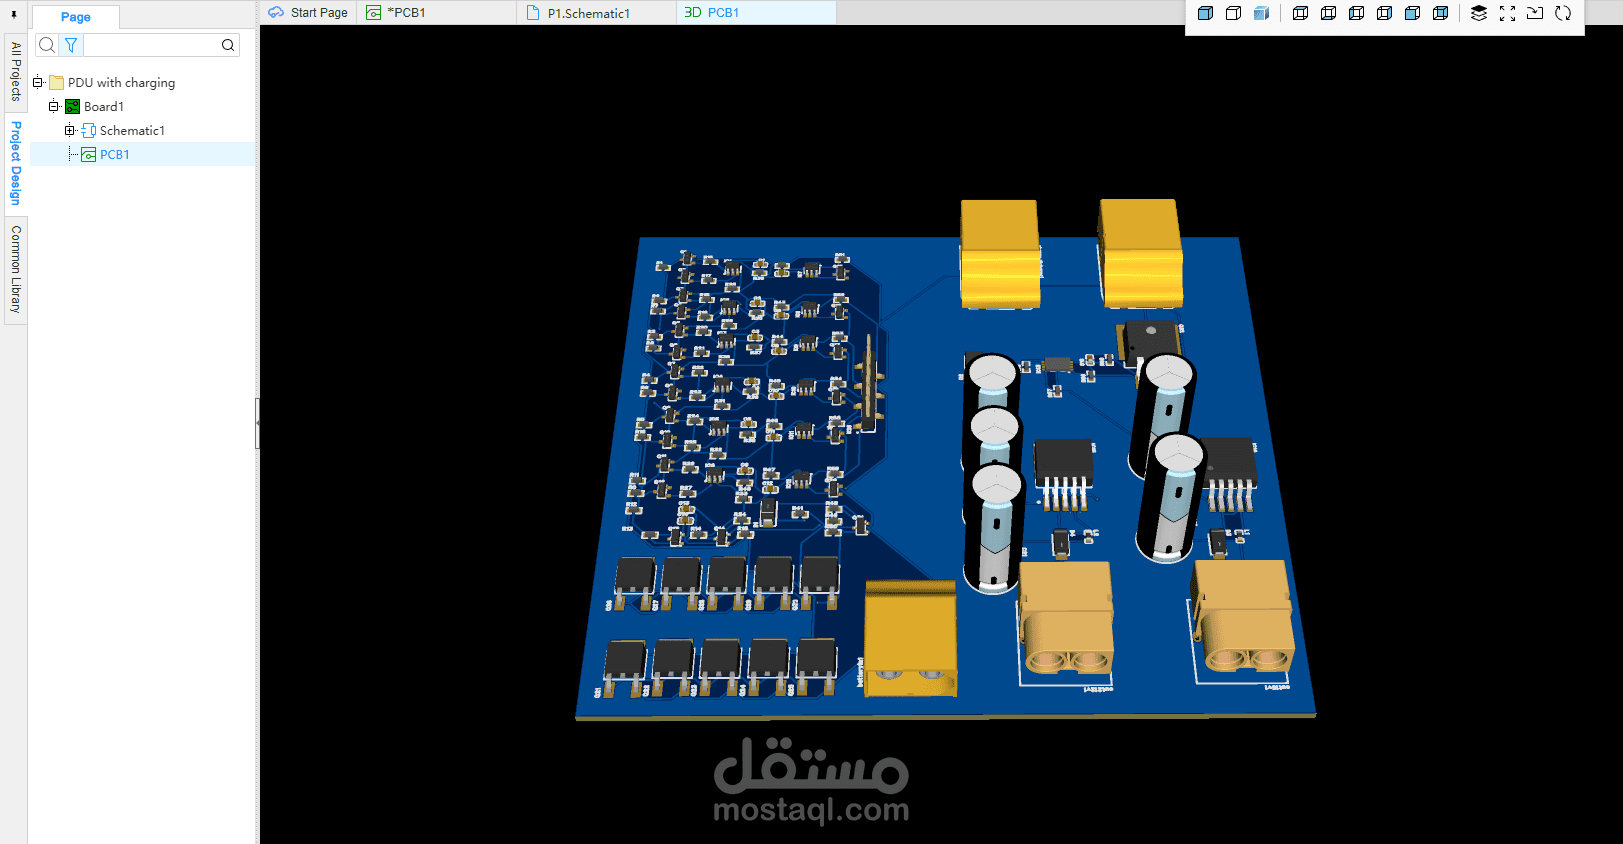
Task: Click the folder icon of PDU with charging
Action: click(57, 83)
